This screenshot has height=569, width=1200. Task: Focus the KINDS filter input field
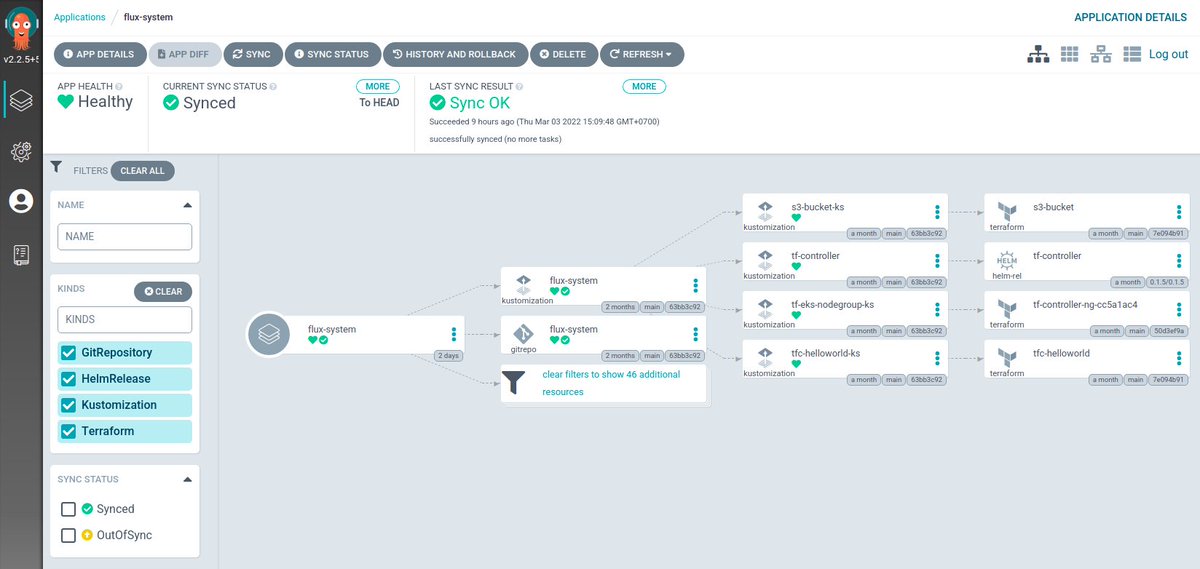tap(124, 320)
